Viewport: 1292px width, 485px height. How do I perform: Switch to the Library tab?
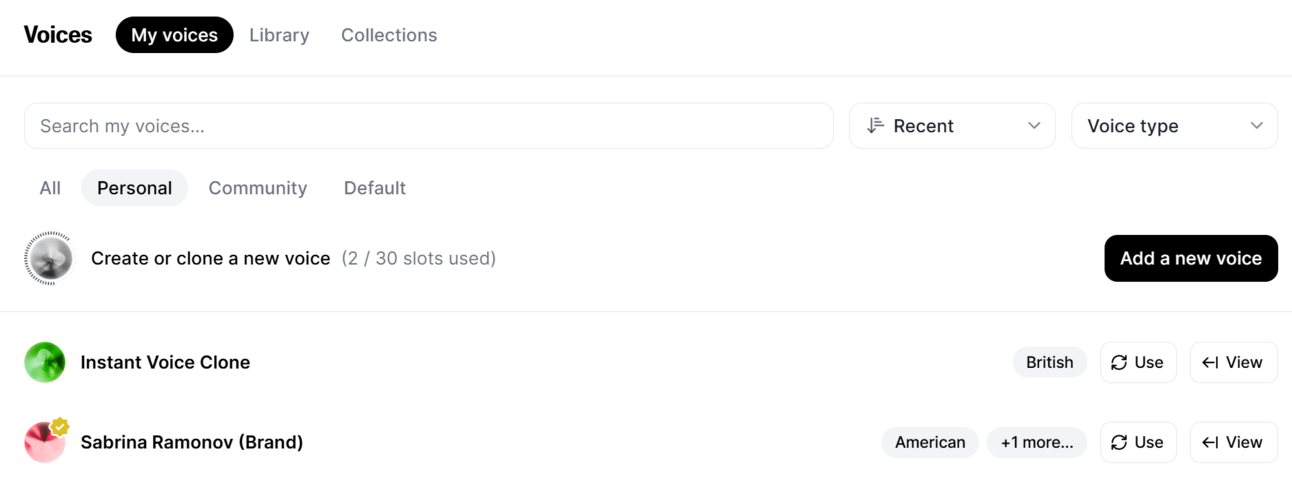pyautogui.click(x=279, y=35)
